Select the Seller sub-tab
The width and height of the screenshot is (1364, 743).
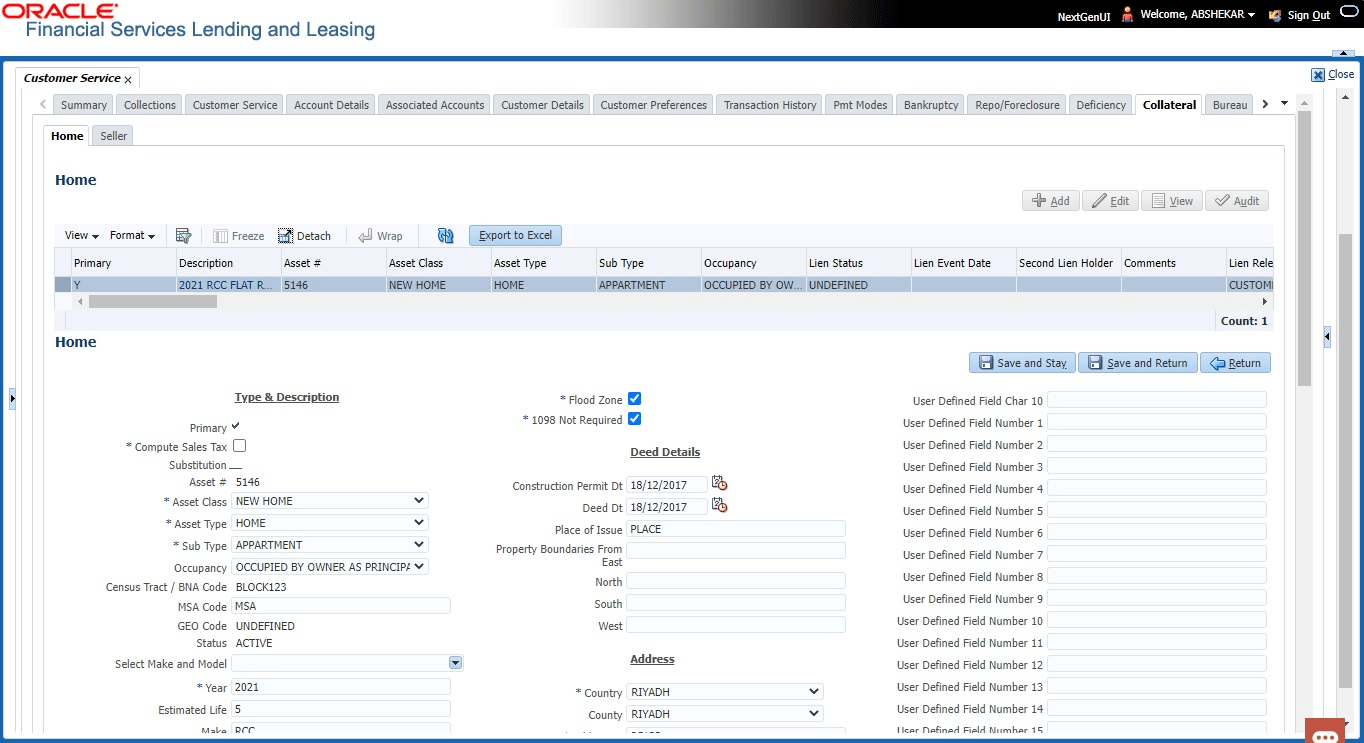[x=114, y=136]
